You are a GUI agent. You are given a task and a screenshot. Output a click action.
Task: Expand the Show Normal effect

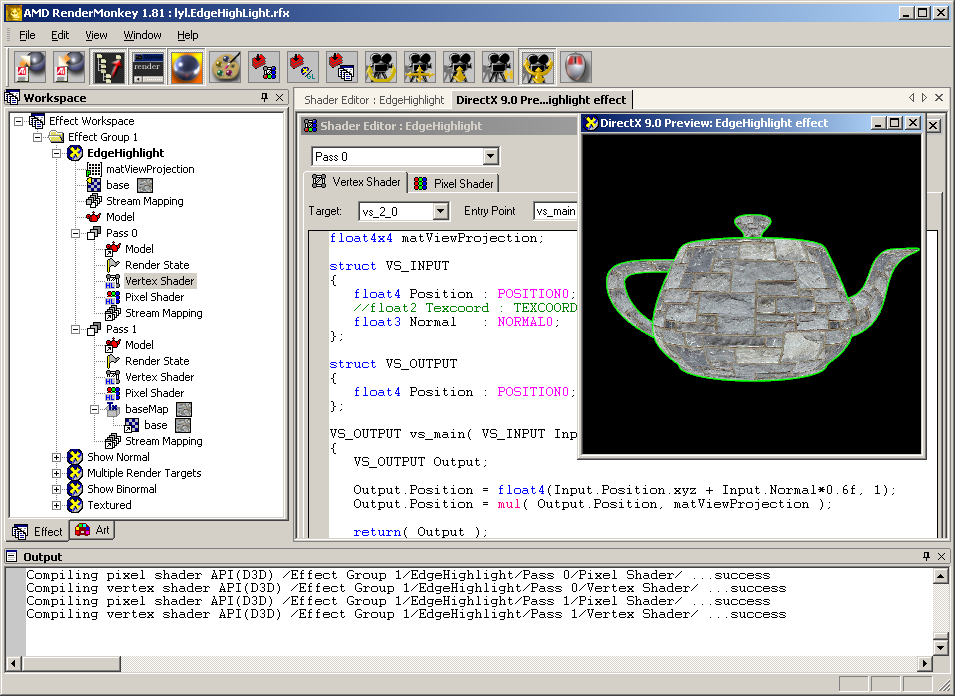coord(56,457)
